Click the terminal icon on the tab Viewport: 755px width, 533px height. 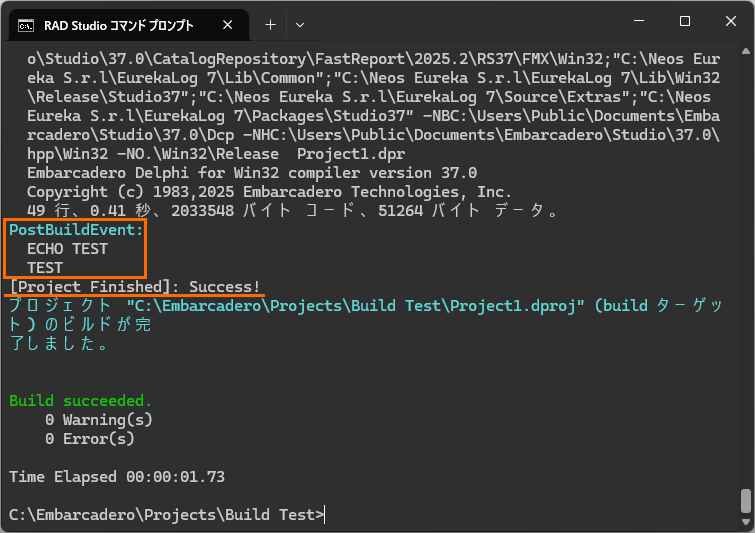[26, 26]
